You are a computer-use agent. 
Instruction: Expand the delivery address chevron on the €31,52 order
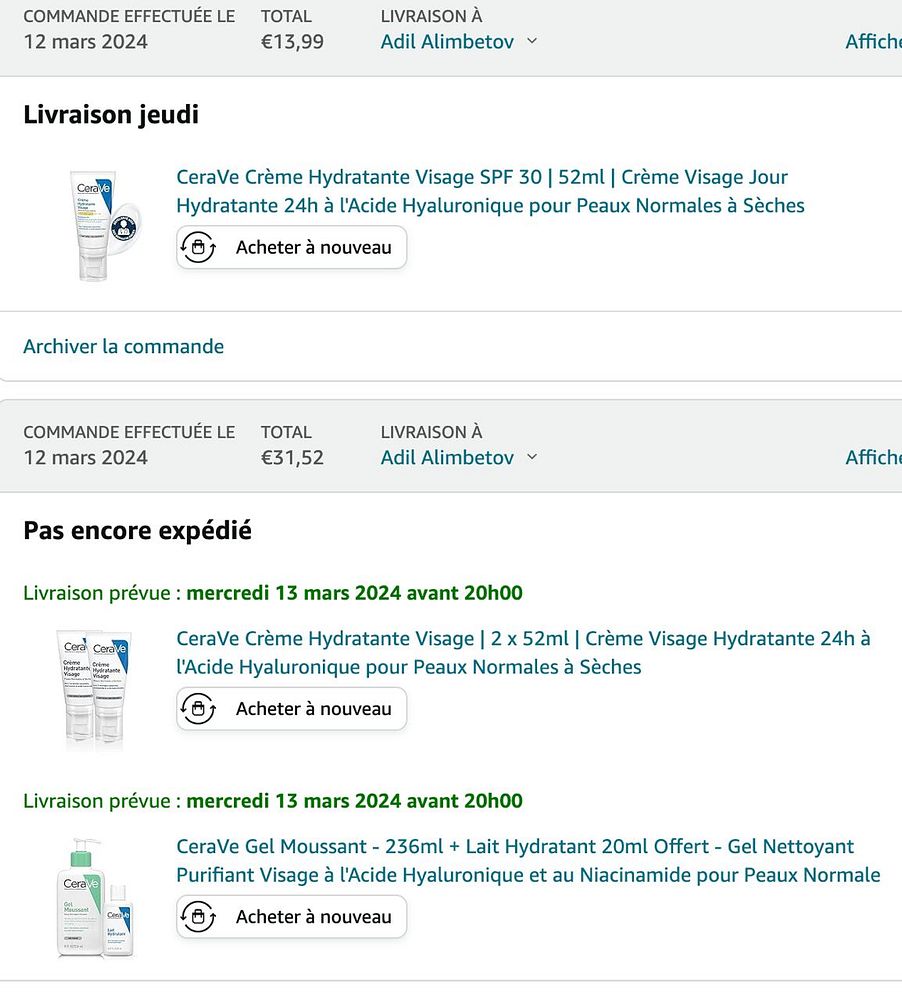click(x=532, y=457)
